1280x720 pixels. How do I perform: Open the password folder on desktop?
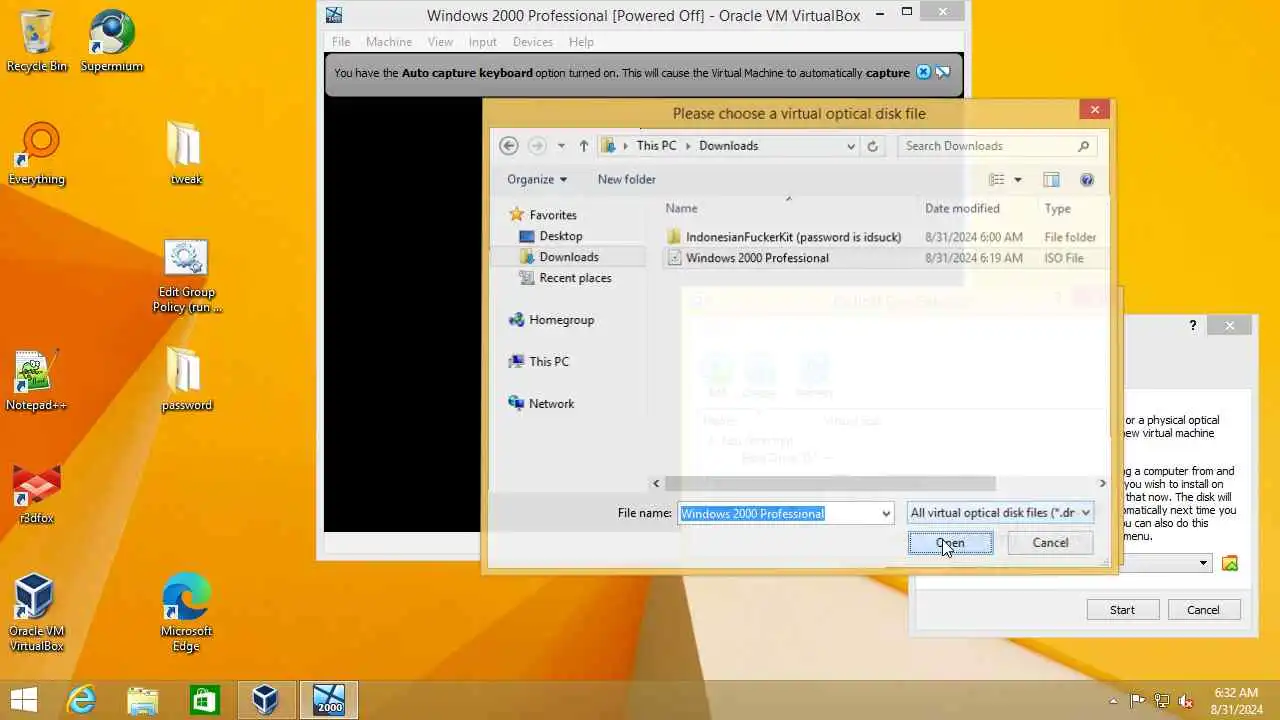[x=186, y=380]
